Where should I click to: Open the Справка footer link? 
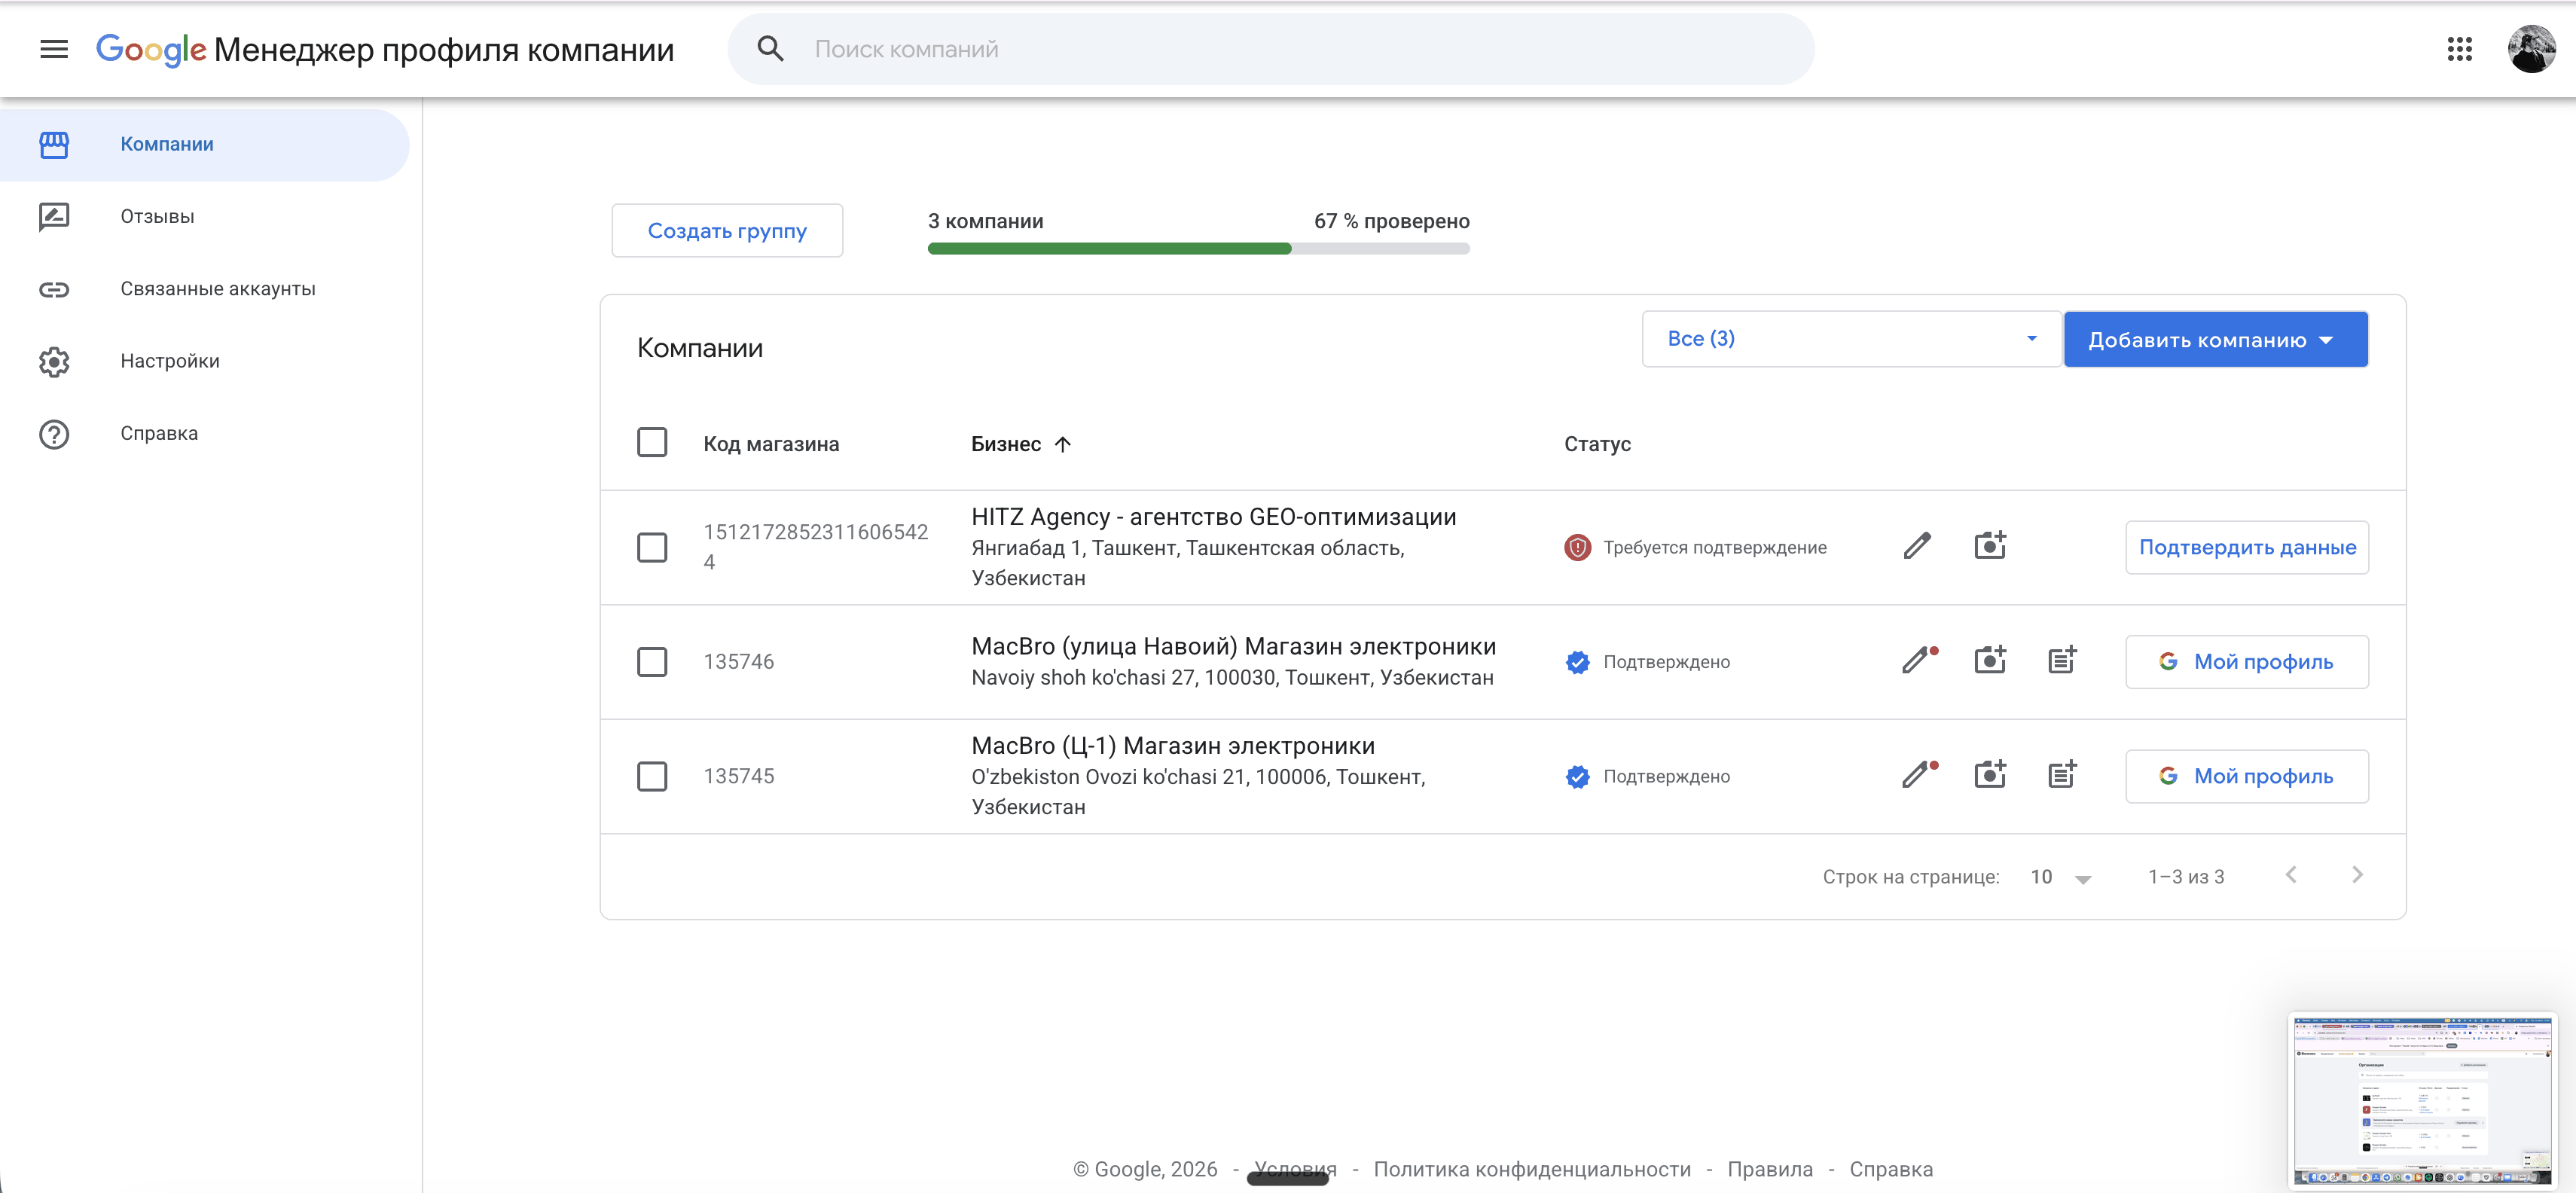(1891, 1169)
